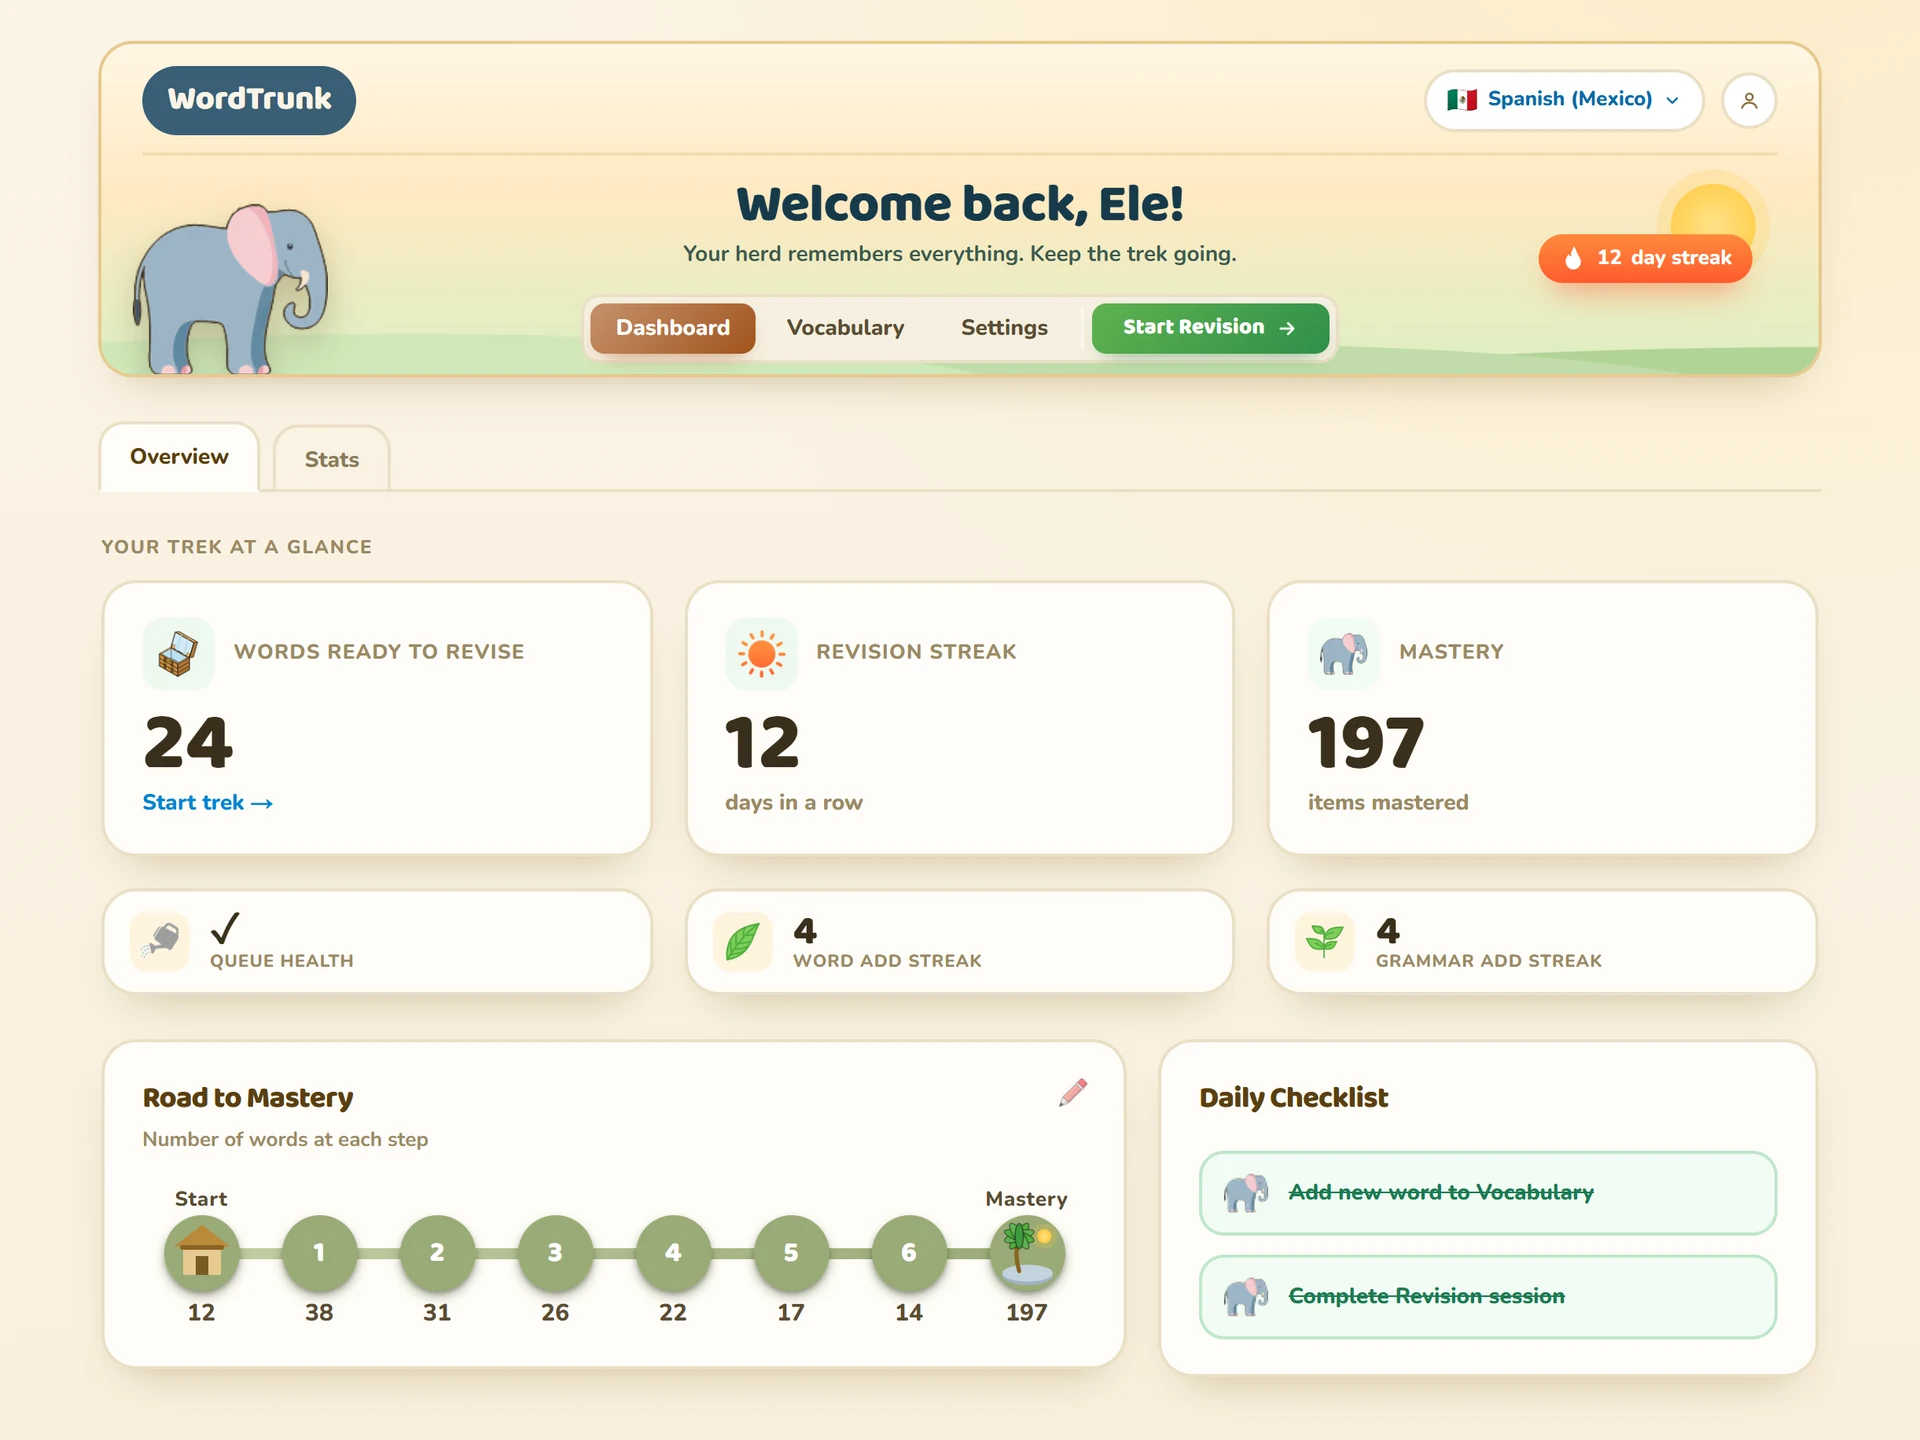
Task: Click the flame icon in streak badge
Action: pos(1573,258)
